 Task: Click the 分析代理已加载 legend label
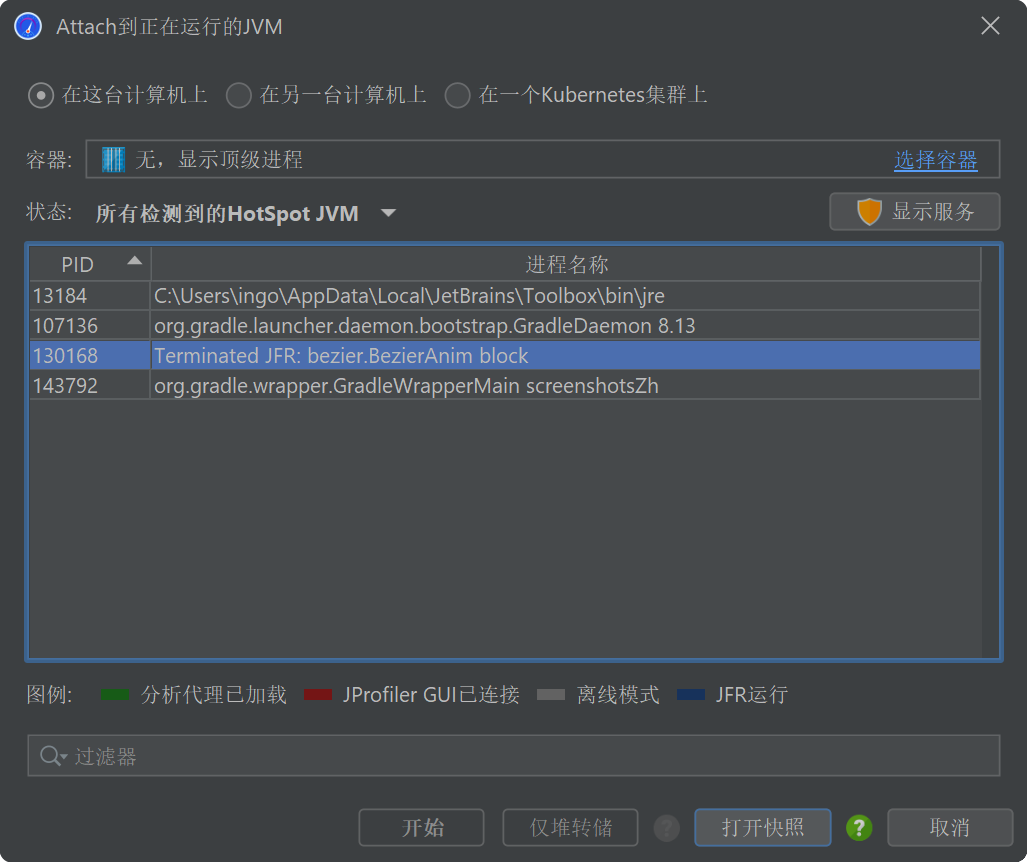pos(214,695)
